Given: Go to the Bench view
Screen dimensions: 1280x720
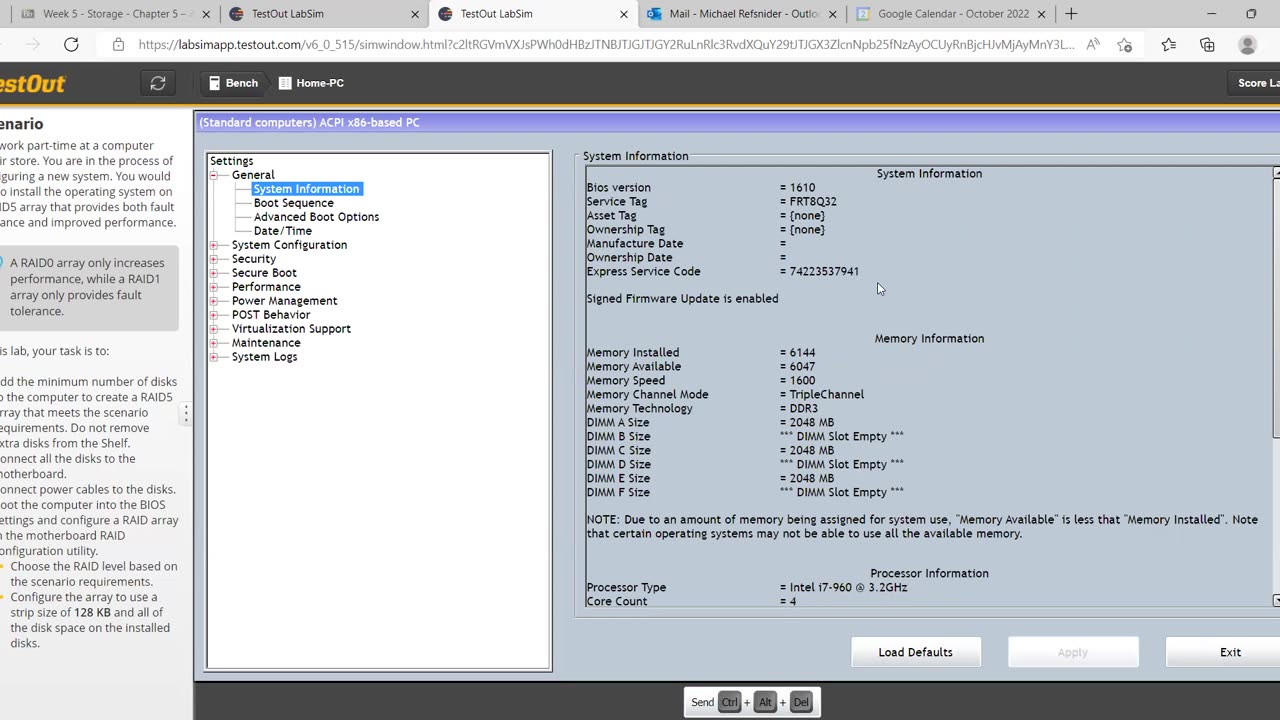Looking at the screenshot, I should 233,83.
